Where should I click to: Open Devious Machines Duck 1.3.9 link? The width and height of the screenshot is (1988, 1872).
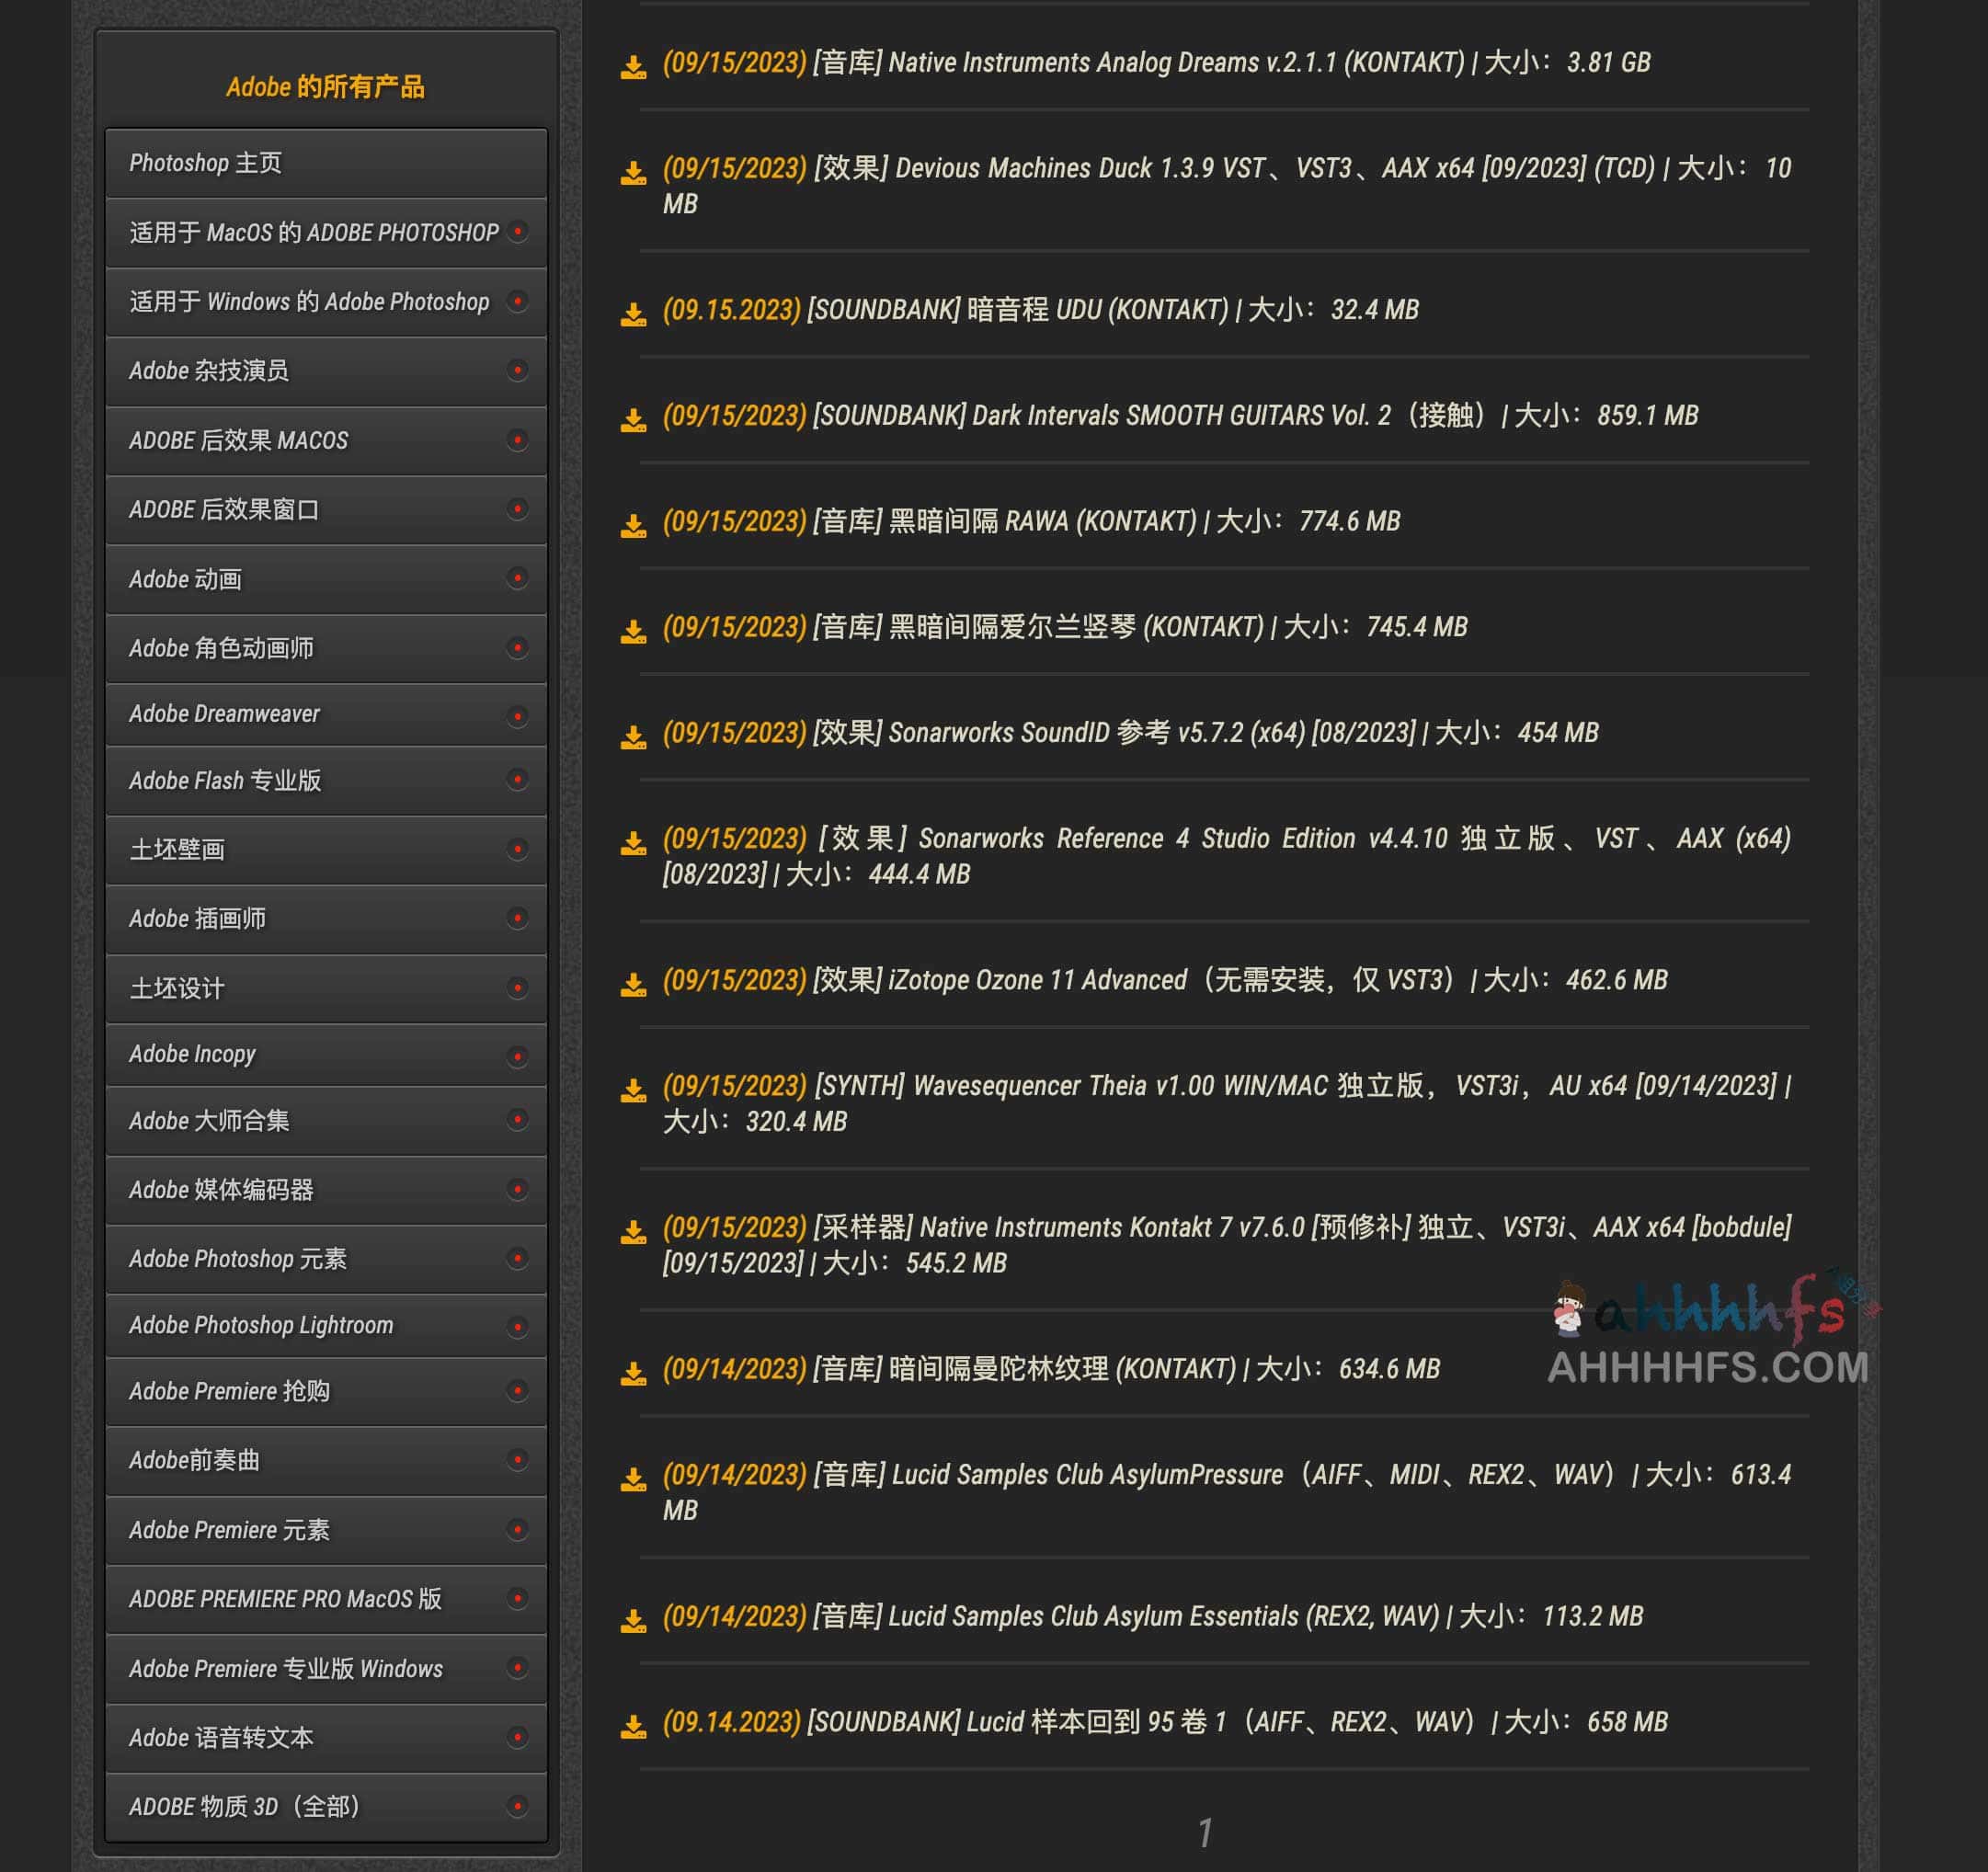[x=1226, y=185]
